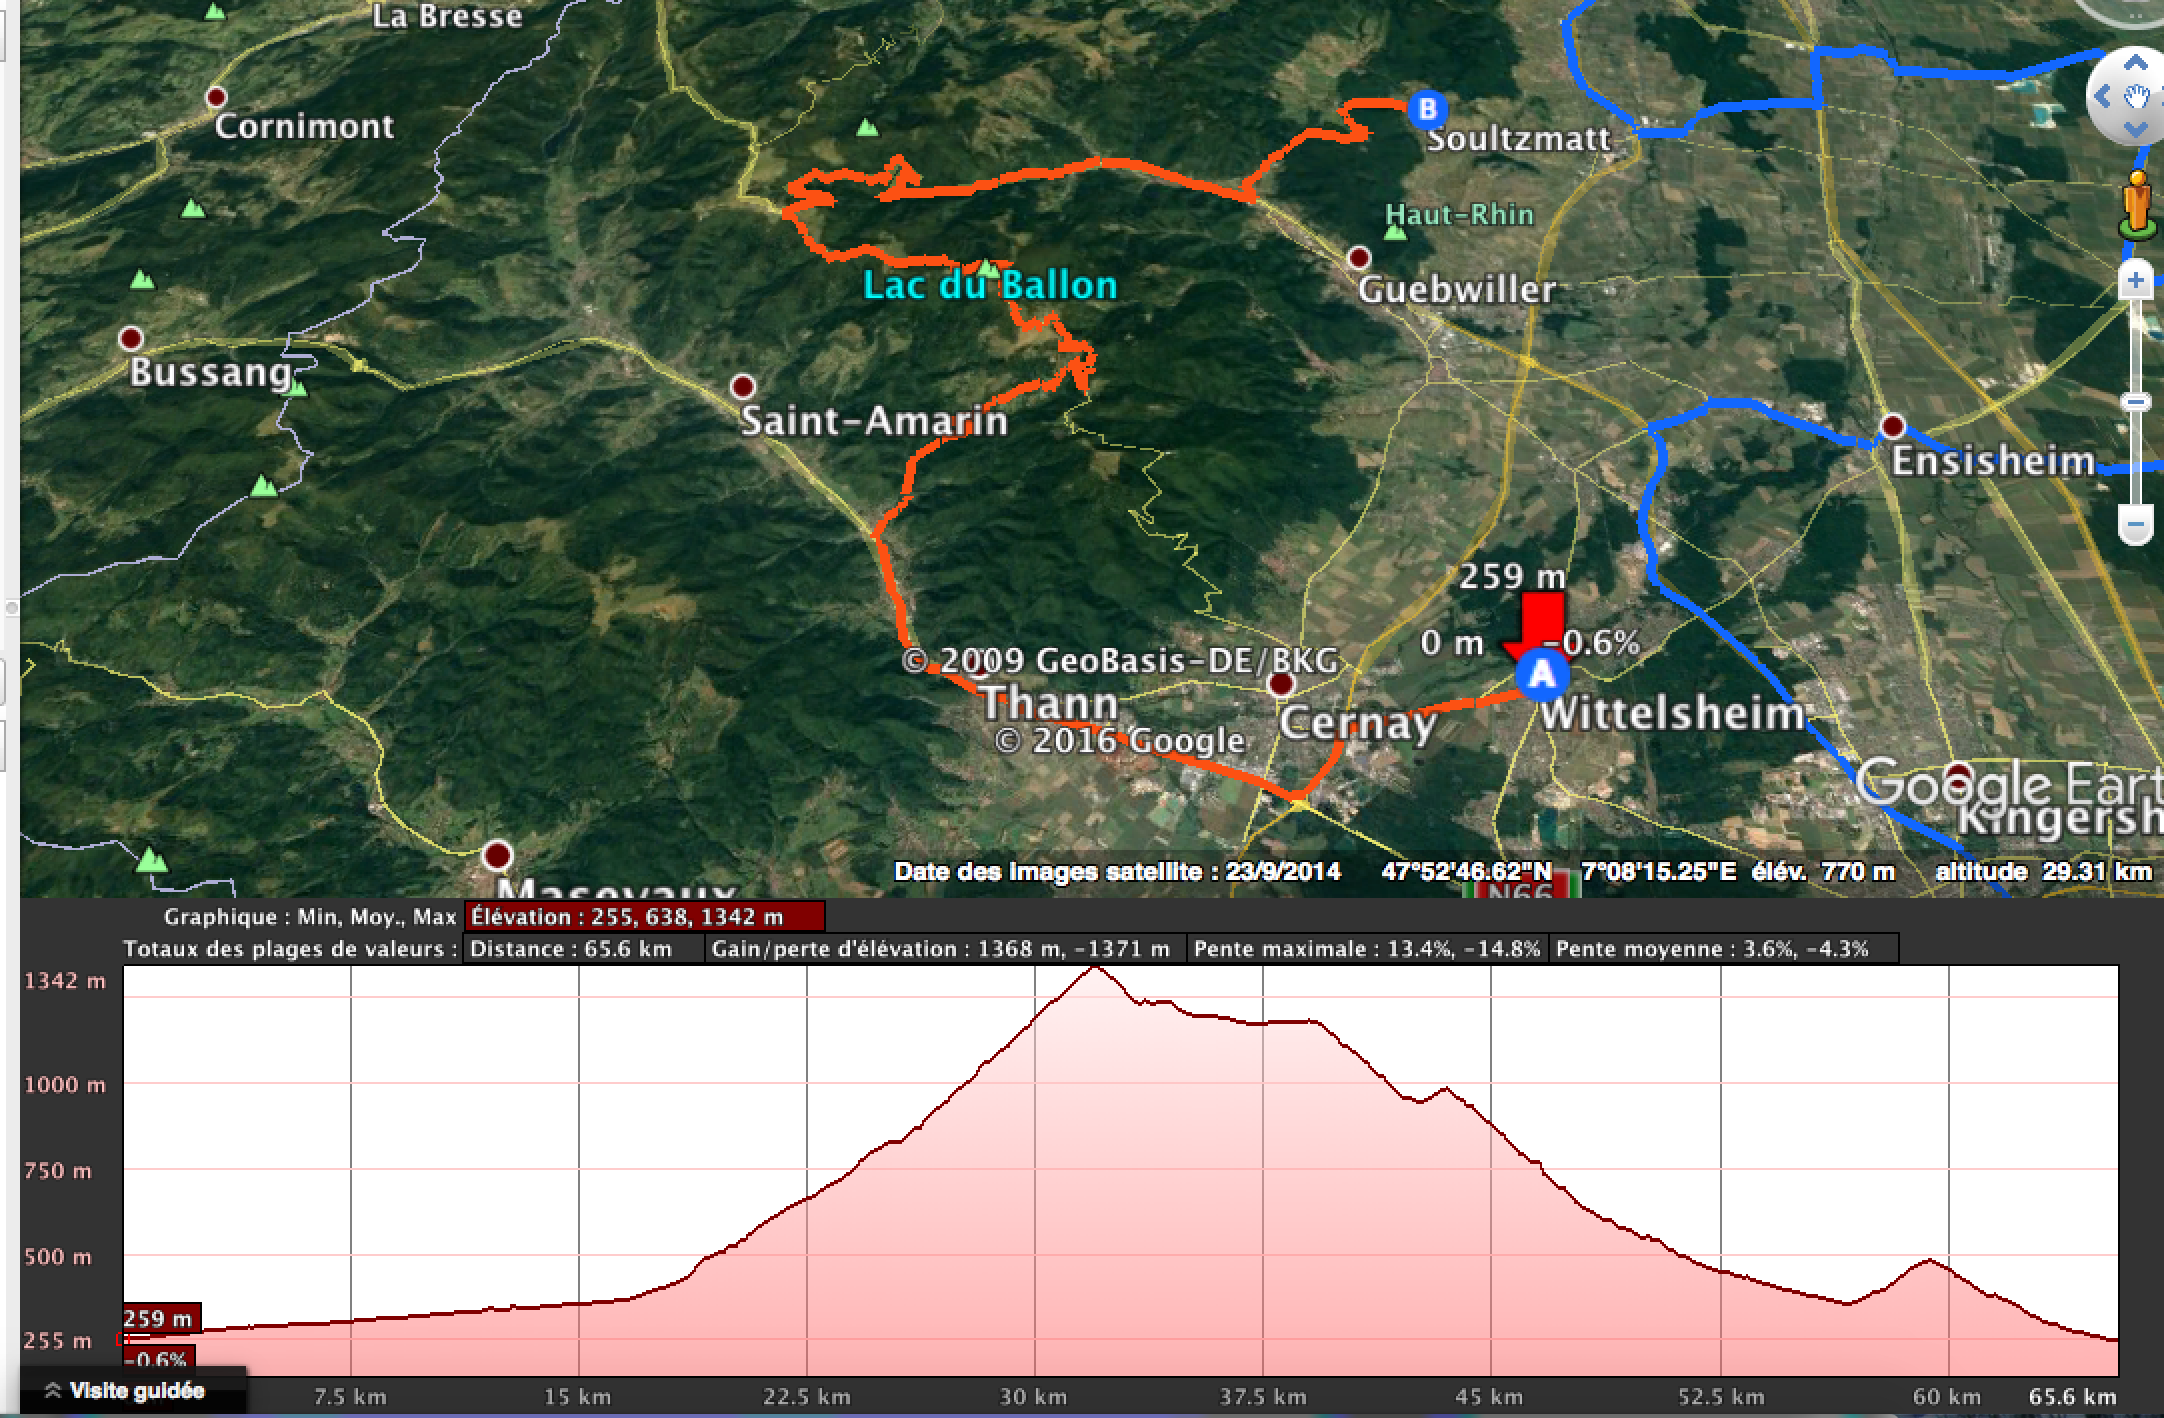Click the double-chevron icon beside Visite guidée
This screenshot has width=2164, height=1418.
52,1391
